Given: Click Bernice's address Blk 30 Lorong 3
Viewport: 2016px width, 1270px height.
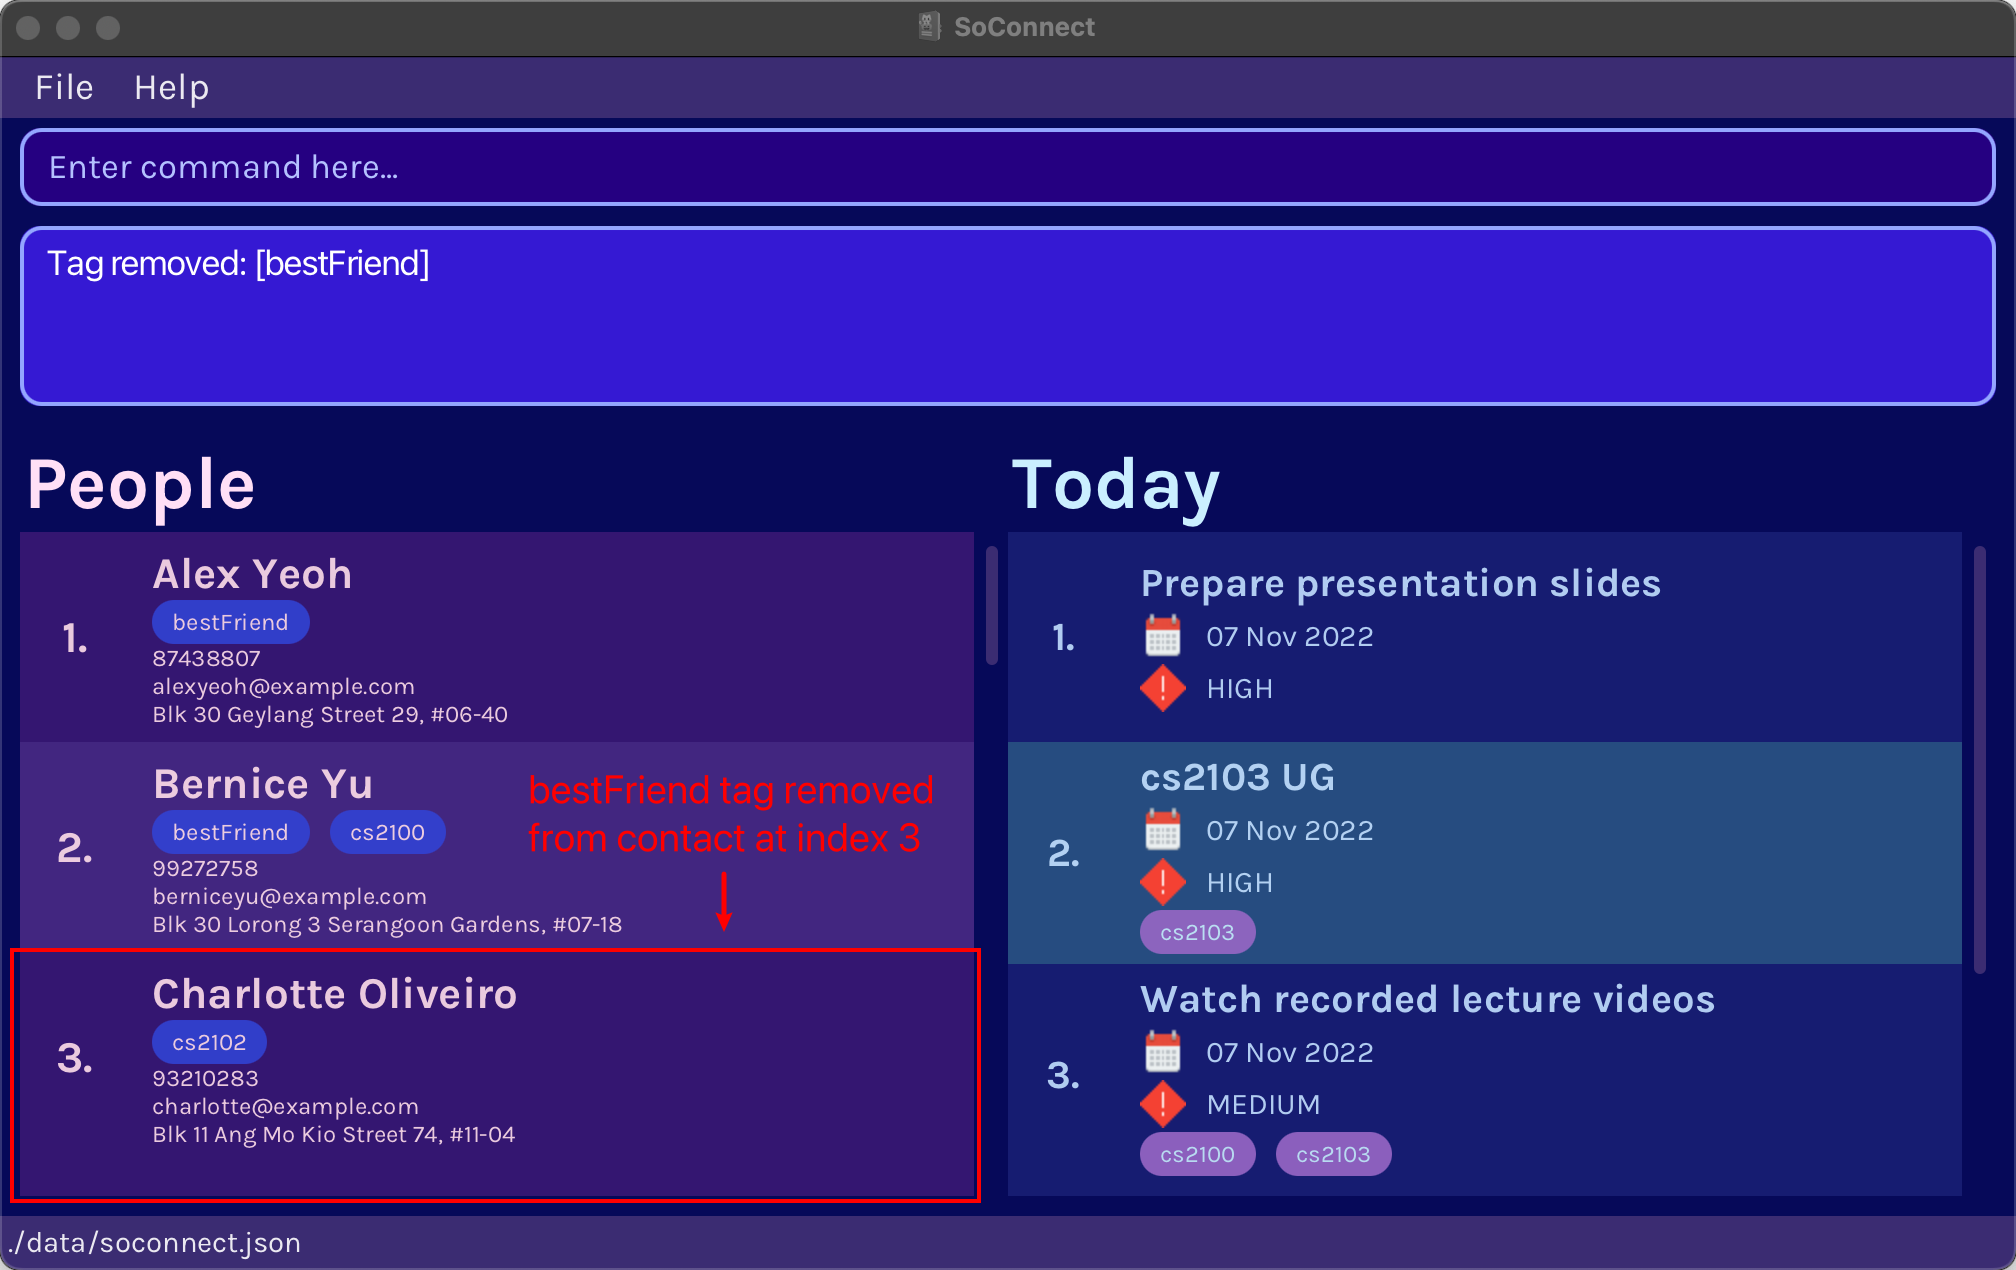Looking at the screenshot, I should coord(387,925).
